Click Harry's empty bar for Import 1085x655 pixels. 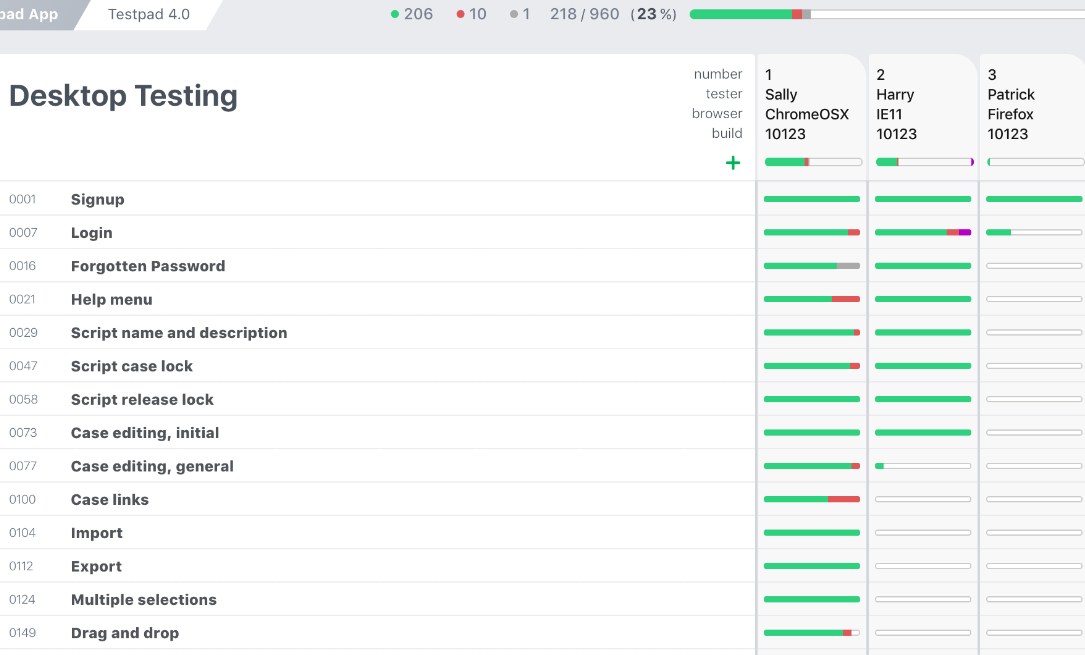click(923, 533)
